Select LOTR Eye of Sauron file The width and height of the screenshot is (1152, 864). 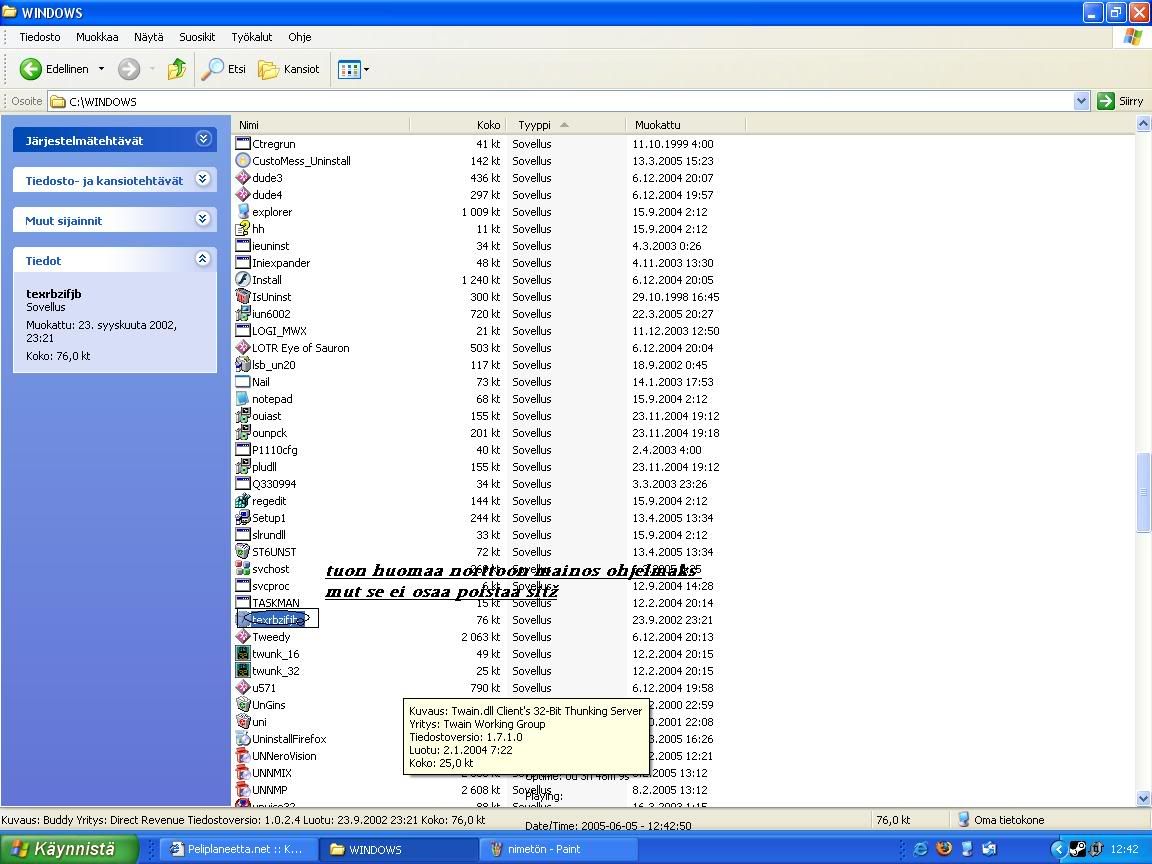click(300, 348)
